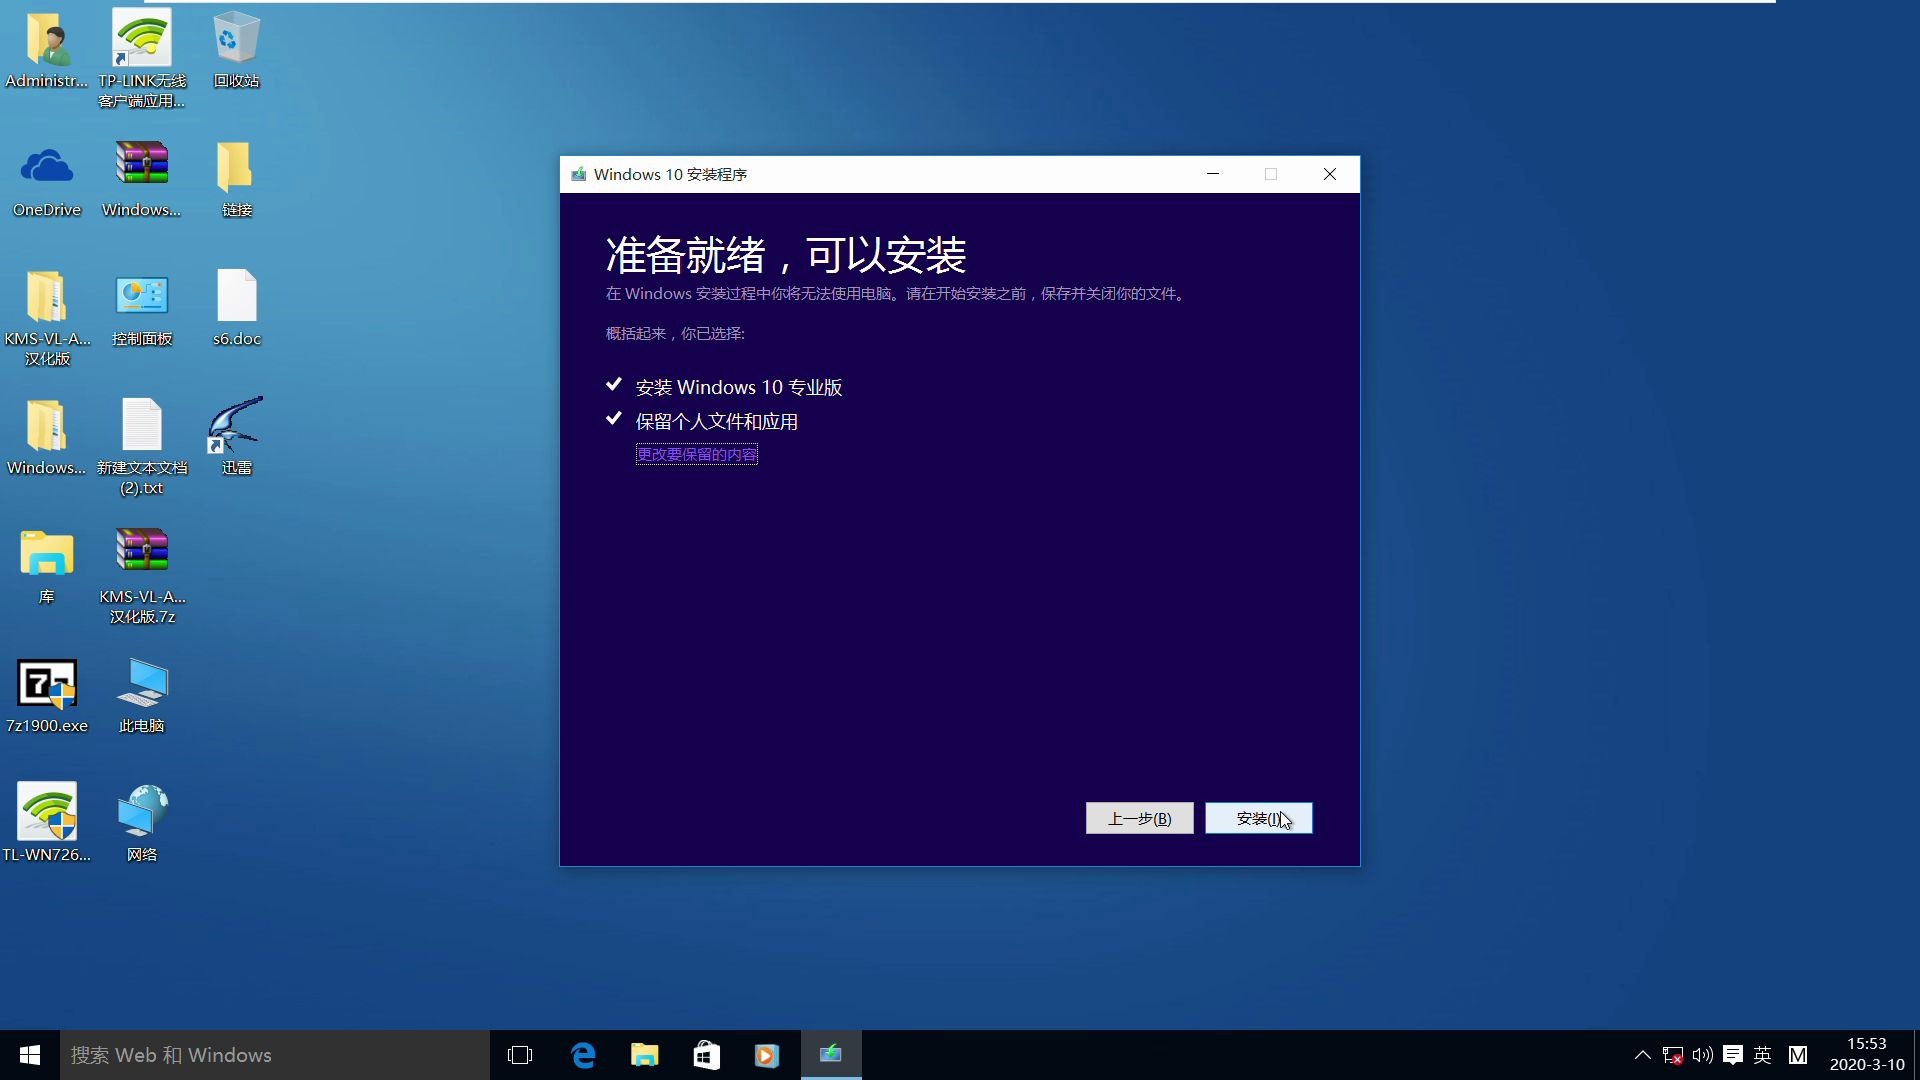
Task: Open the volume tray icon
Action: click(x=1702, y=1055)
